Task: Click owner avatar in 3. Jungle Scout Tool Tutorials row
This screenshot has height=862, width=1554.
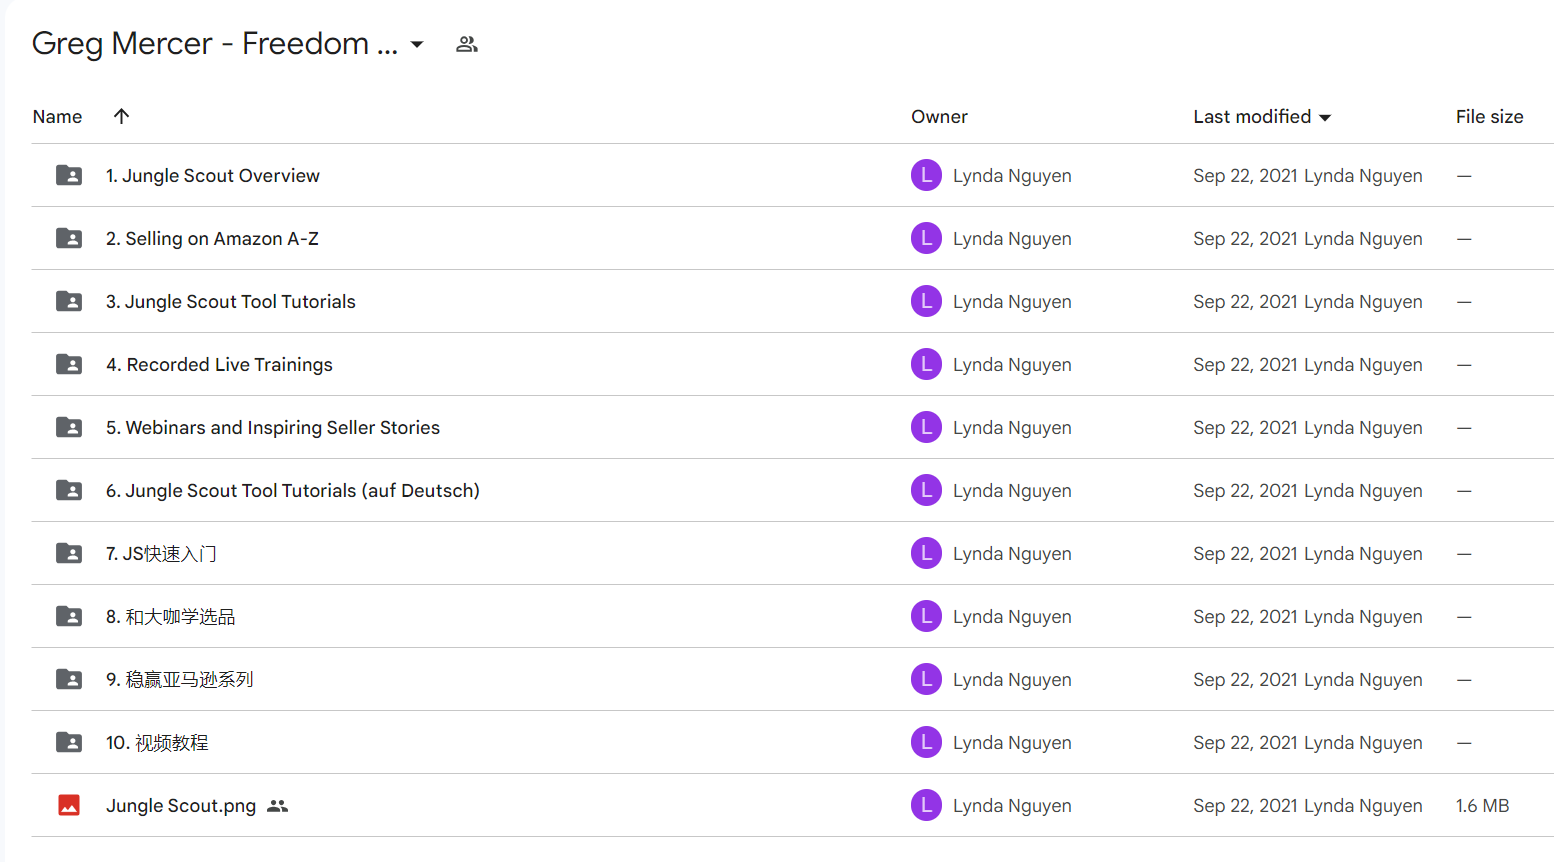Action: [926, 301]
